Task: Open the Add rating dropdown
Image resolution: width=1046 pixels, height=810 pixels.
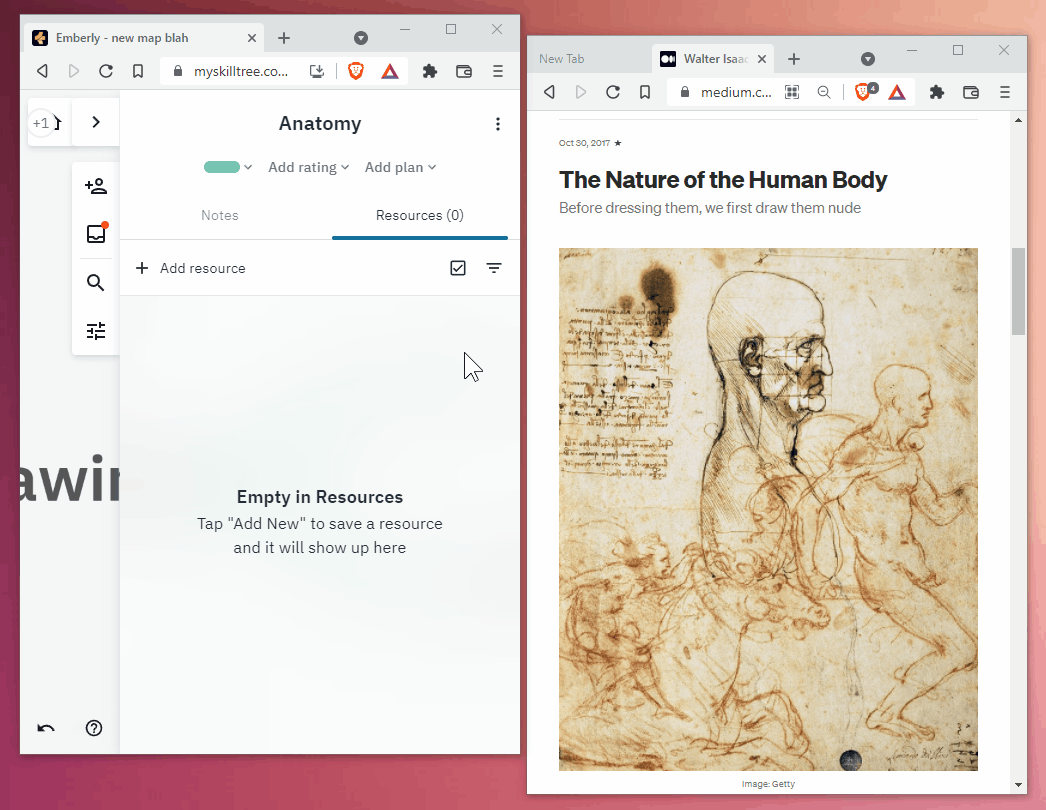Action: 308,167
